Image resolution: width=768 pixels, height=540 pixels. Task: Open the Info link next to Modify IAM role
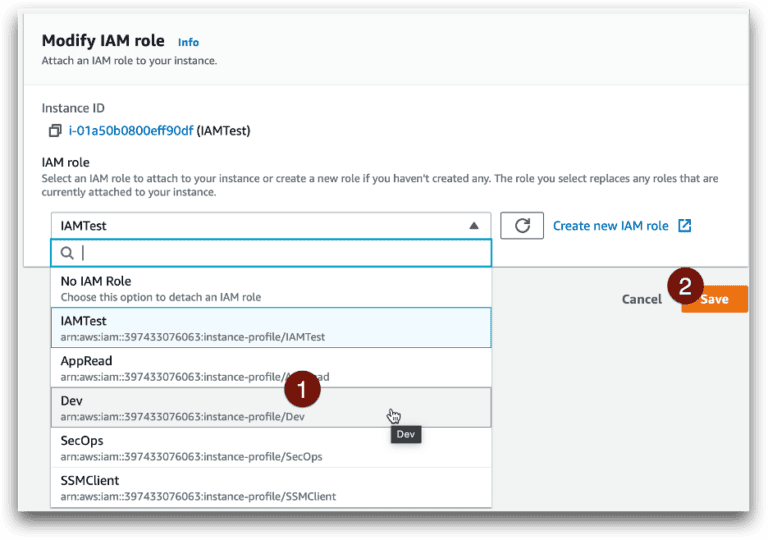coord(188,43)
